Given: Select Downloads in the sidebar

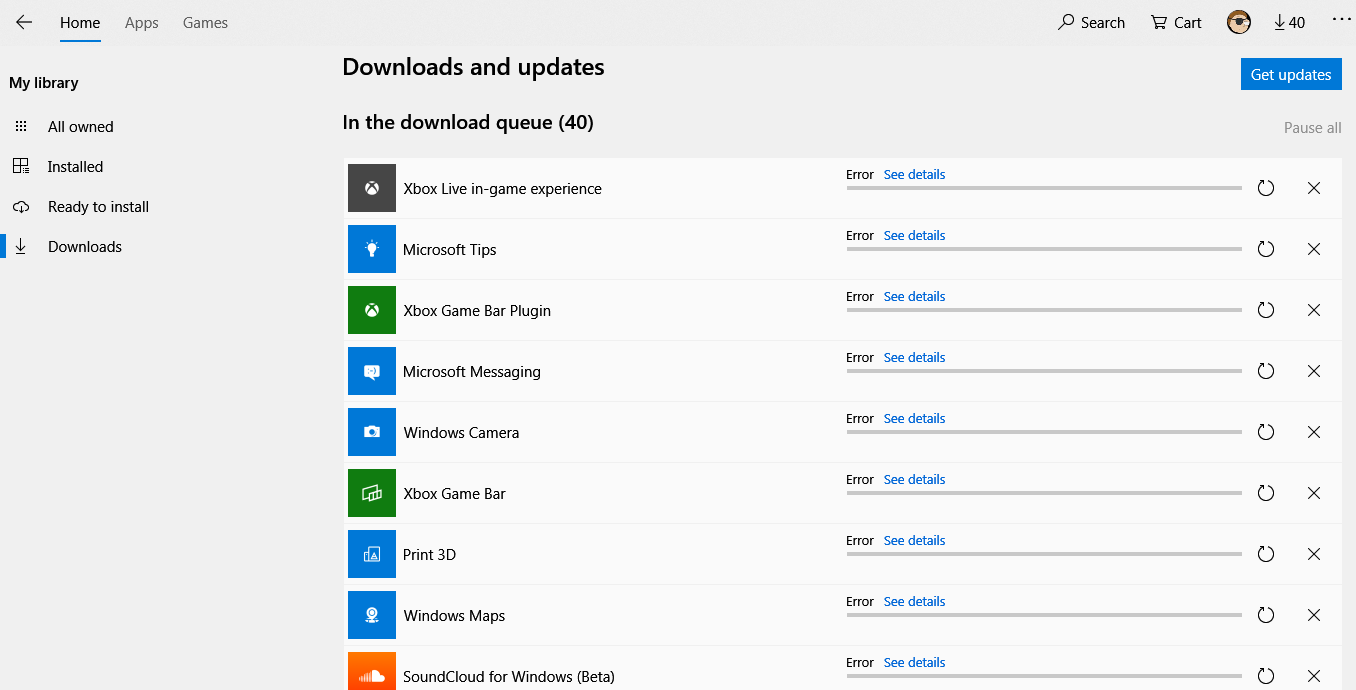Looking at the screenshot, I should (x=84, y=247).
